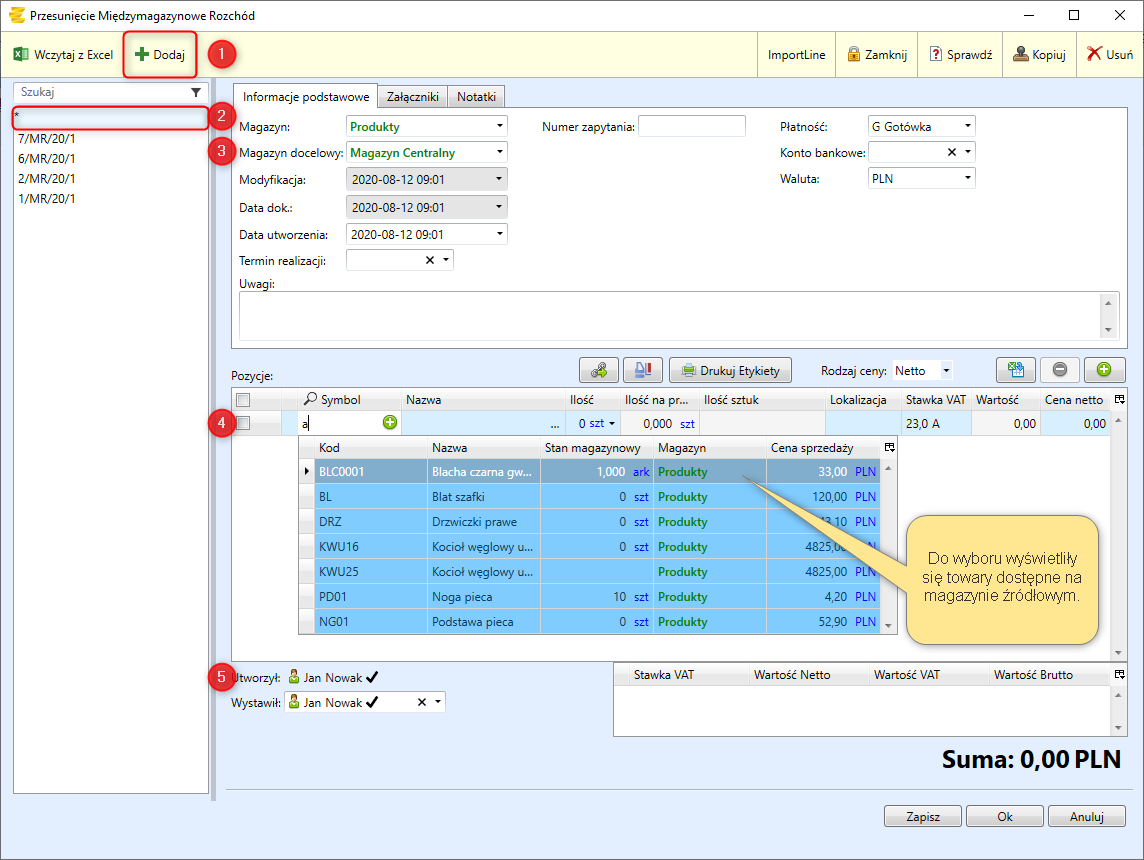
Task: Click the red X Usuń button
Action: point(1109,55)
